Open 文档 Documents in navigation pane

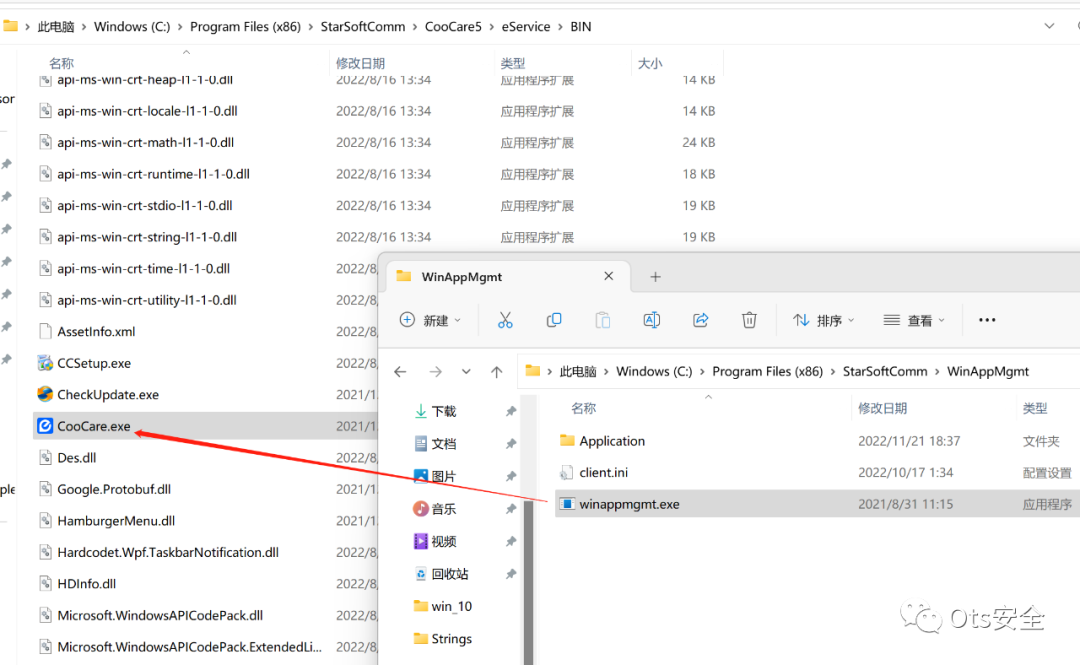444,444
